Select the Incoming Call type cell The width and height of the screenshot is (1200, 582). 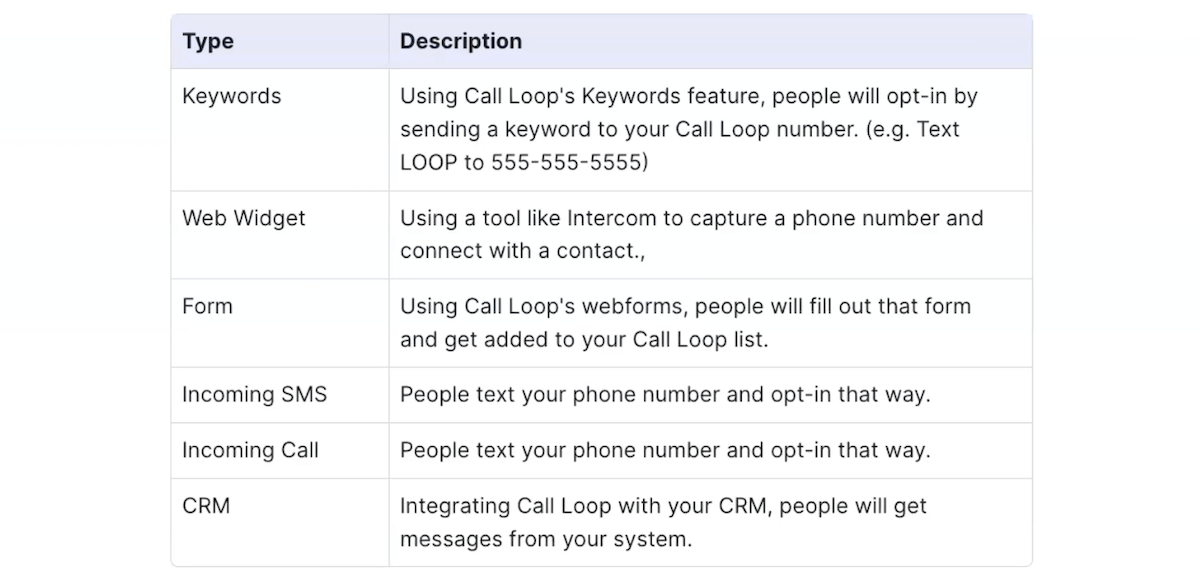[280, 450]
